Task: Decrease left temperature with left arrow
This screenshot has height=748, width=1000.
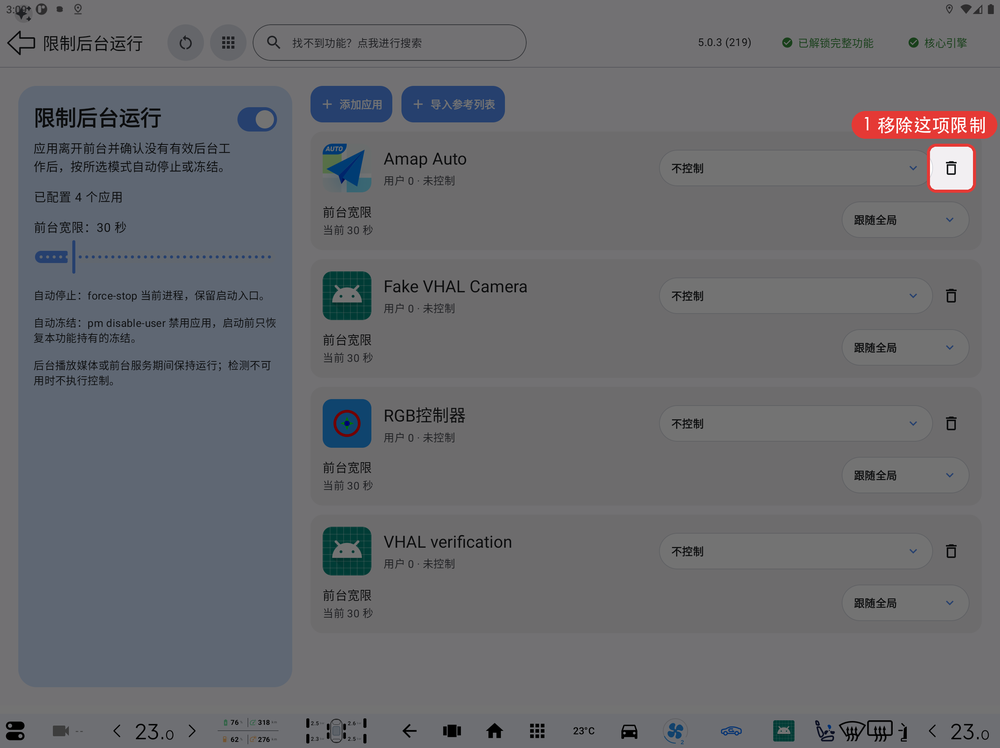Action: tap(117, 731)
